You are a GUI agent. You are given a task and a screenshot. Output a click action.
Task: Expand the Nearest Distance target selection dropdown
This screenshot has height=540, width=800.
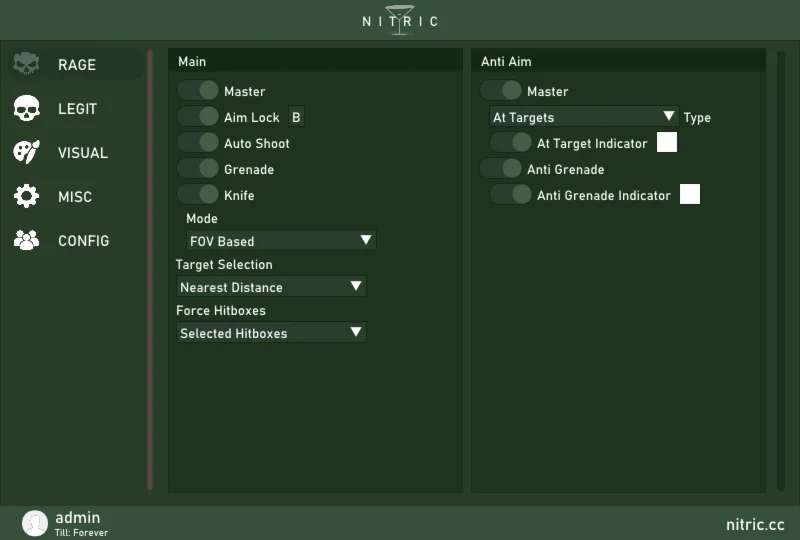[x=270, y=287]
